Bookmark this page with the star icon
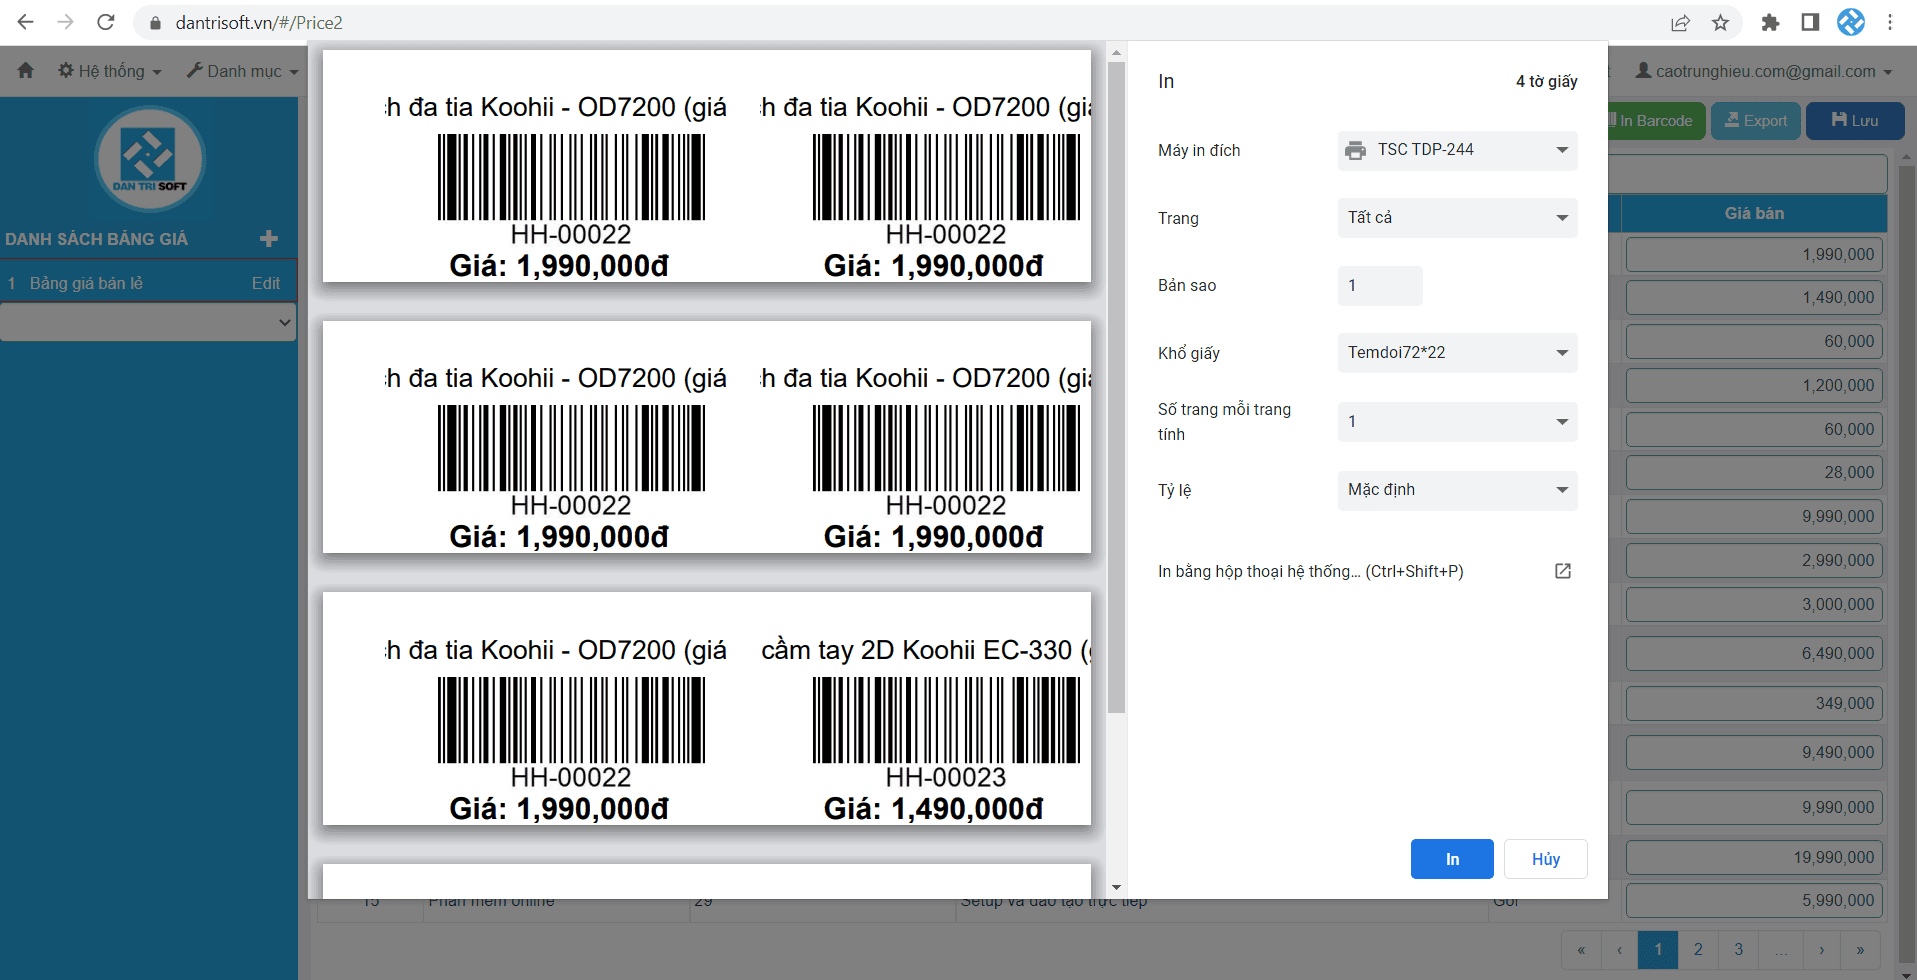The height and width of the screenshot is (980, 1917). coord(1720,23)
